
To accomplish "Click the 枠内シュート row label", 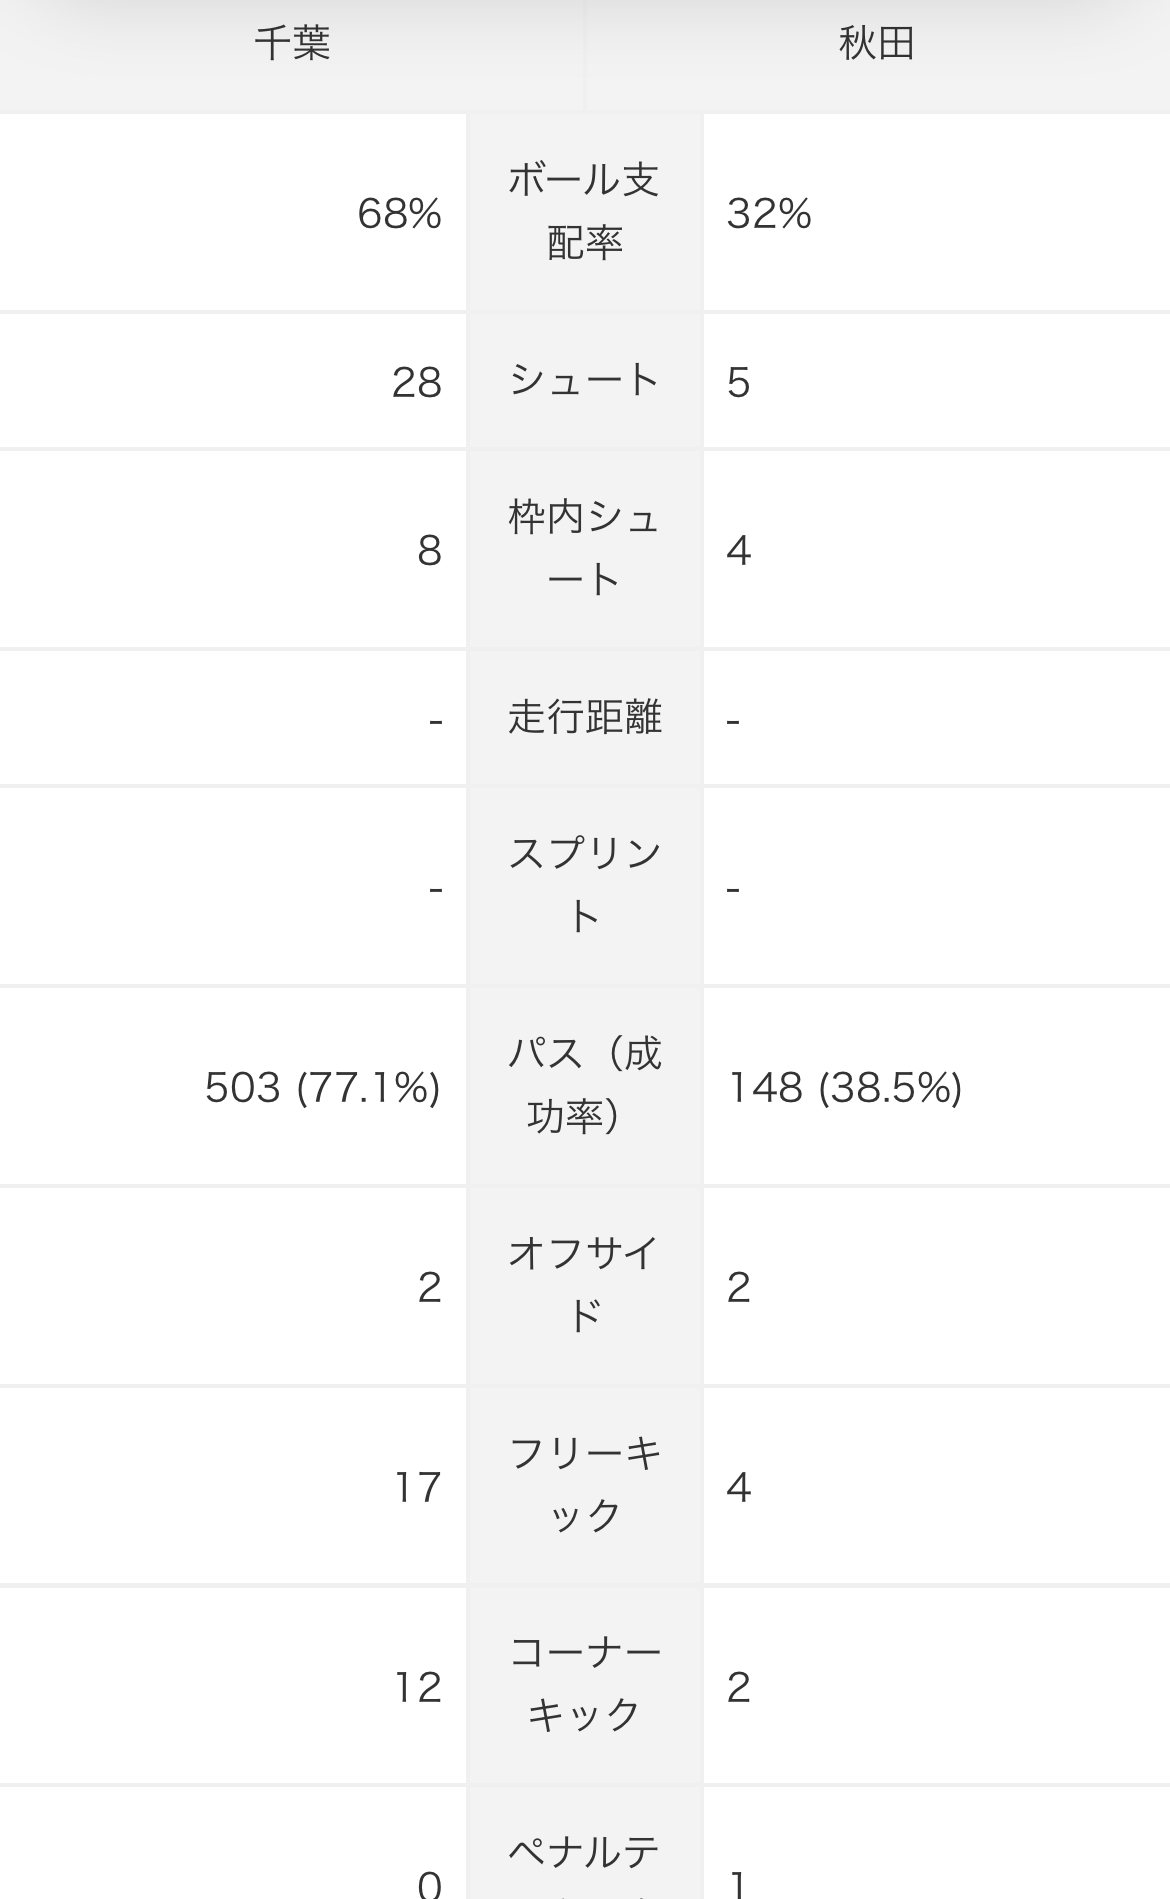I will tap(584, 549).
